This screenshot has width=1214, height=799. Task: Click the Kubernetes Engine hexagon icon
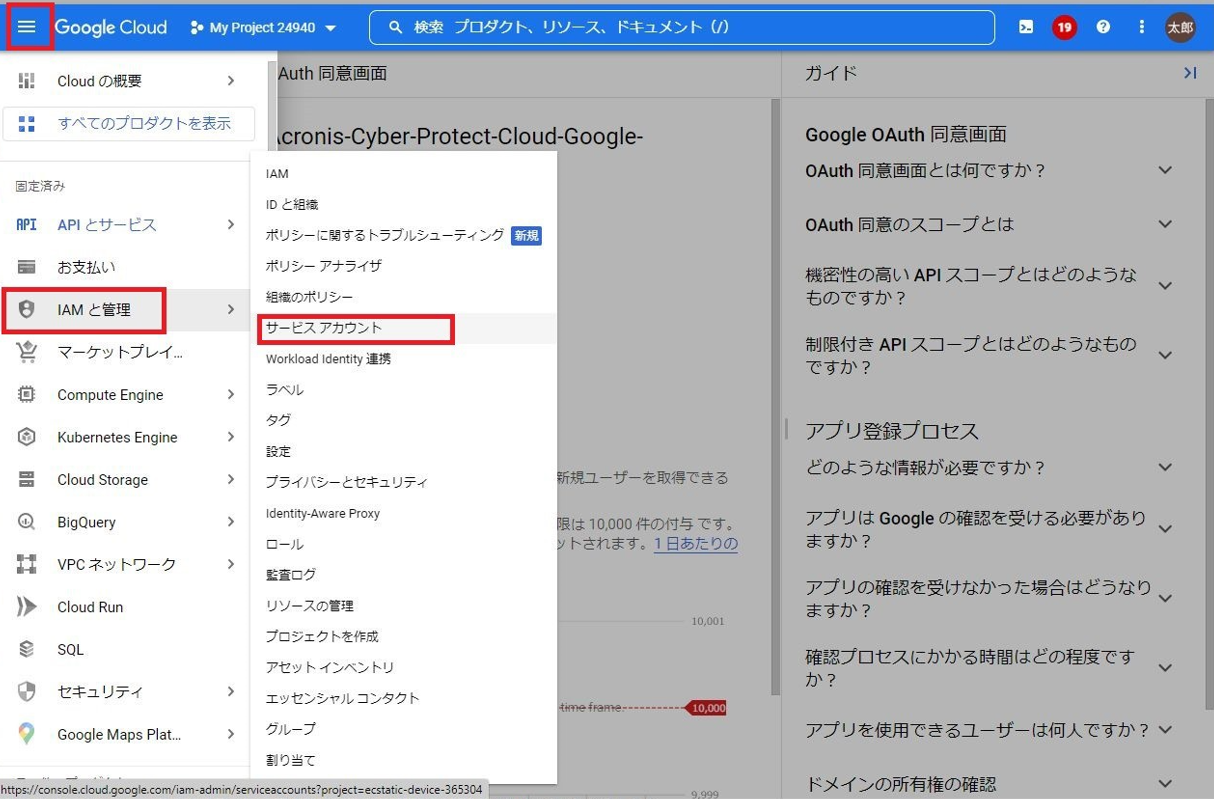(27, 437)
